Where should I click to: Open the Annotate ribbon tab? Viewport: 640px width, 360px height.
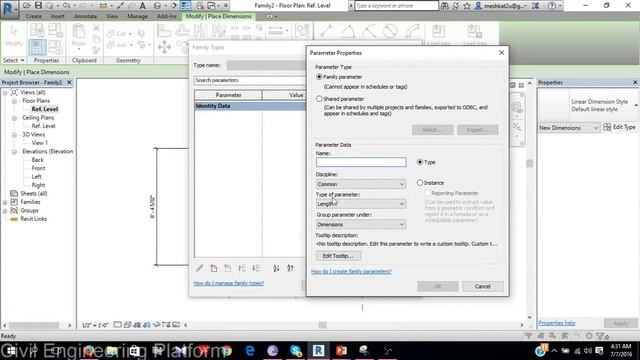(x=85, y=16)
